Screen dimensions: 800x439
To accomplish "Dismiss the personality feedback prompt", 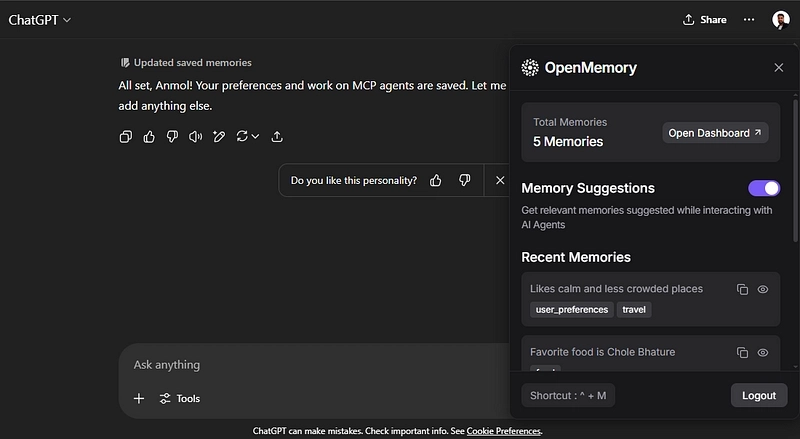I will [500, 180].
